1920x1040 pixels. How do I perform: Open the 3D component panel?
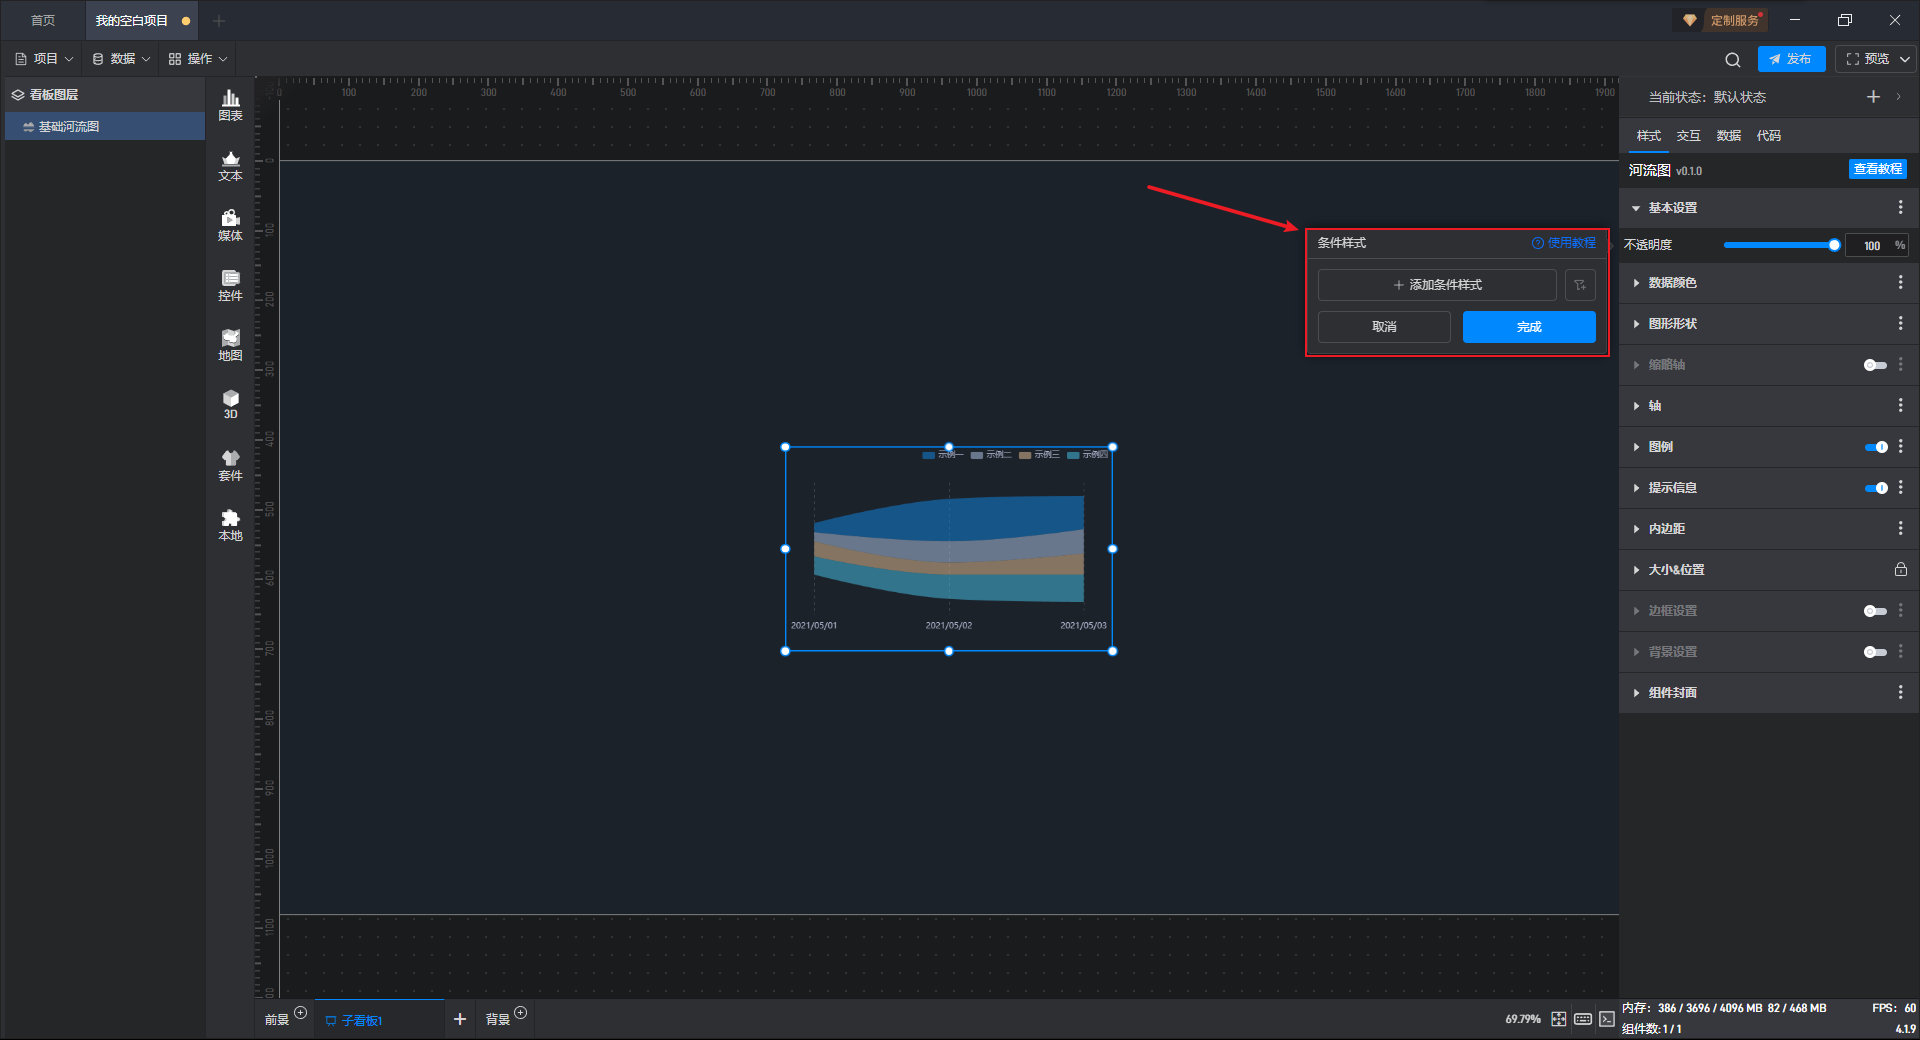click(230, 405)
